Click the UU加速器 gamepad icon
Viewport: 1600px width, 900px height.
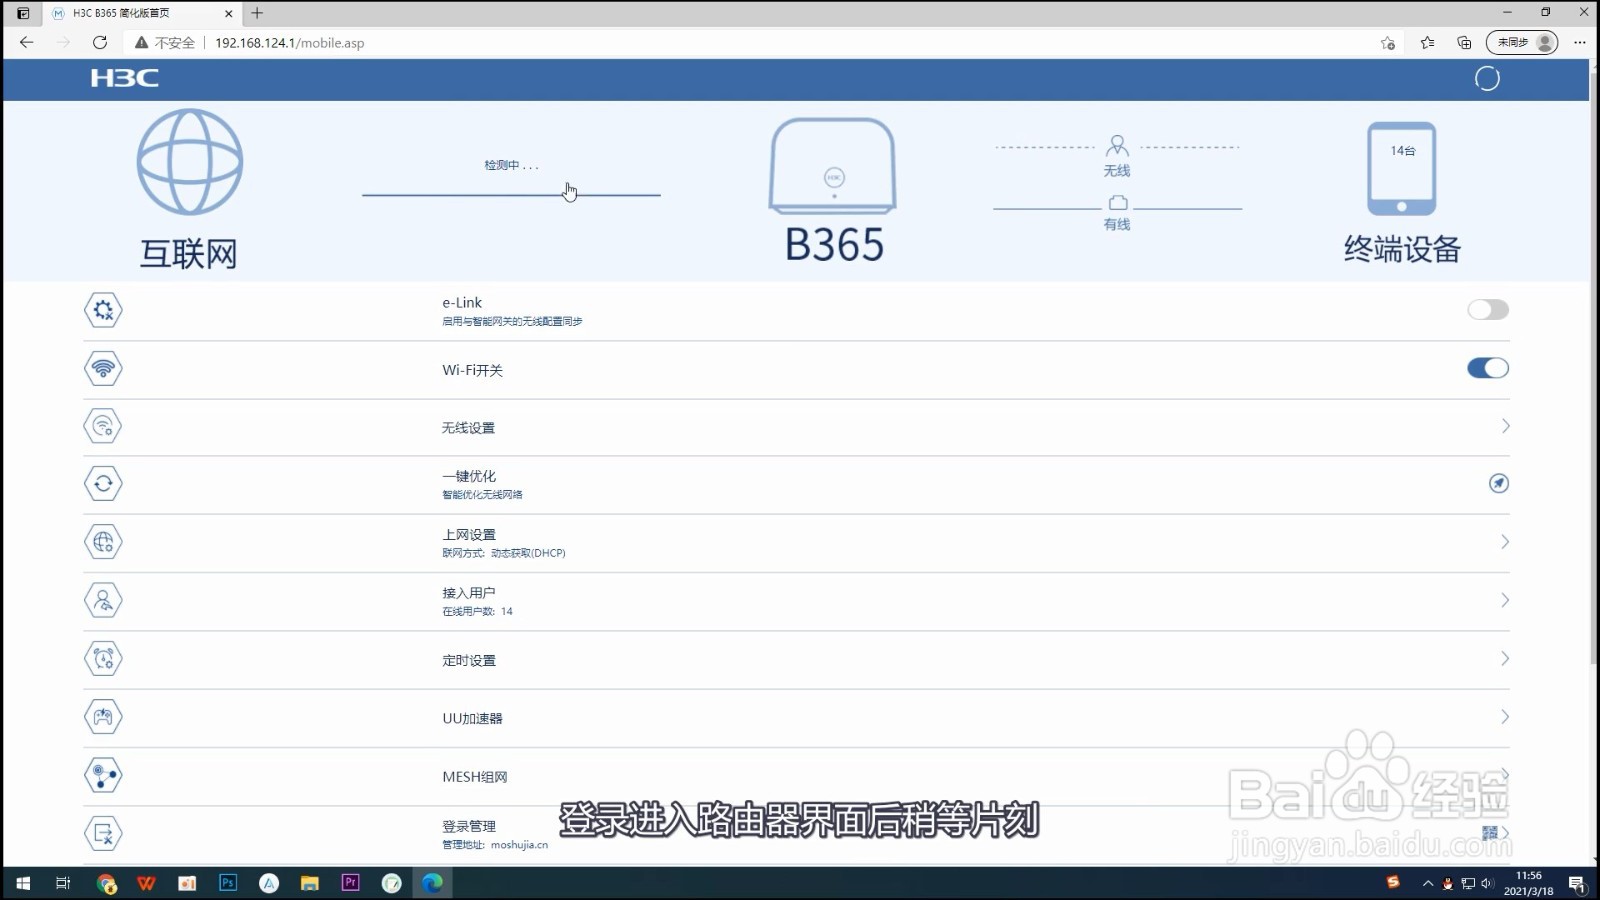coord(103,717)
